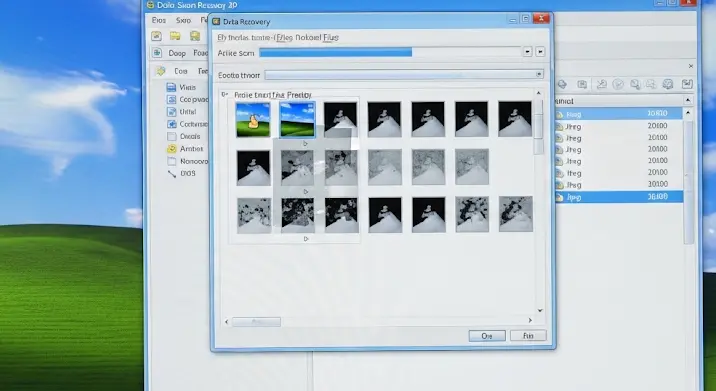The width and height of the screenshot is (716, 391).
Task: Click the icon left of Doop
Action: tap(157, 53)
